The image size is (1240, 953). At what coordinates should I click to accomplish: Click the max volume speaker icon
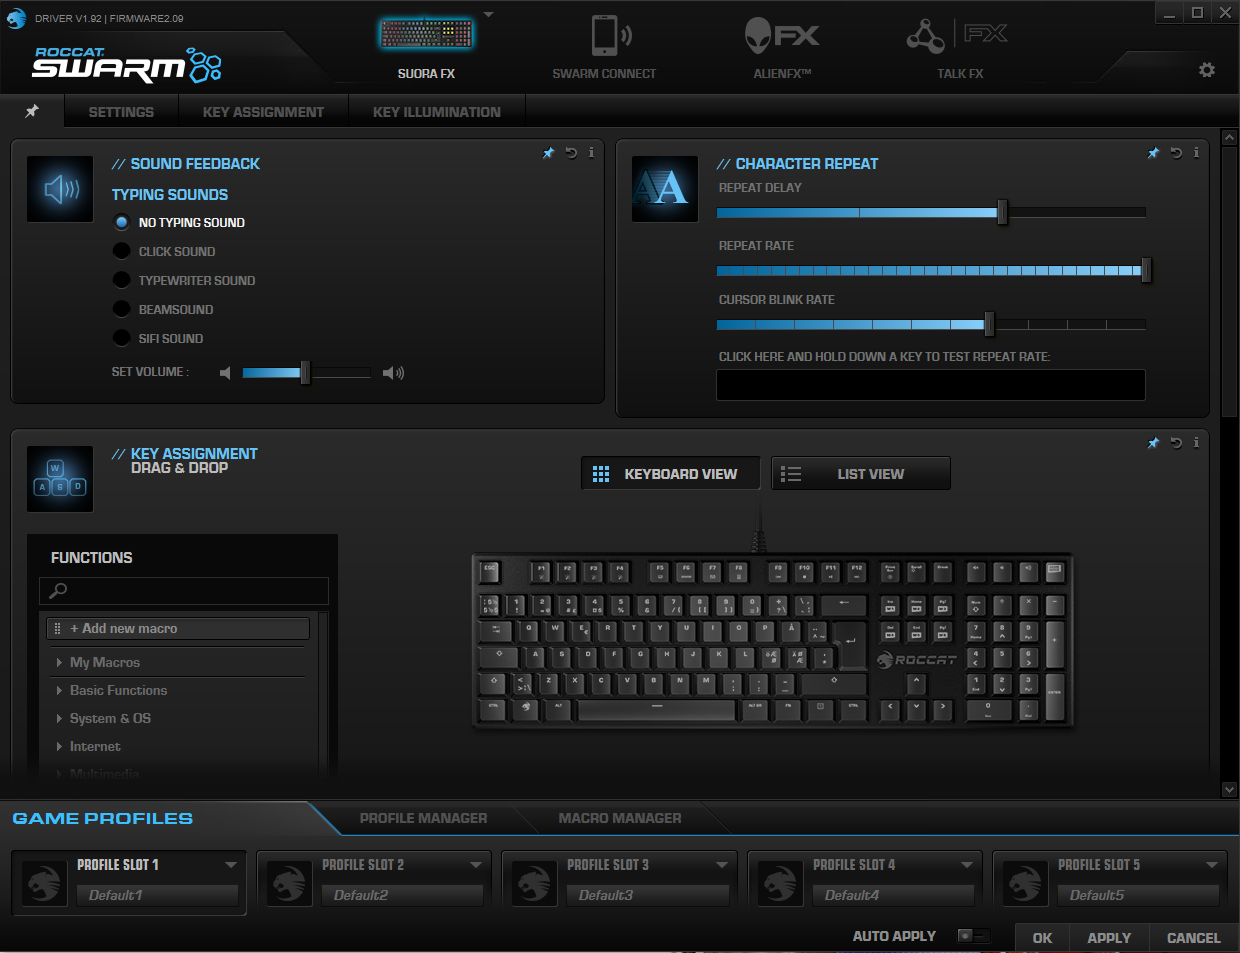coord(394,373)
